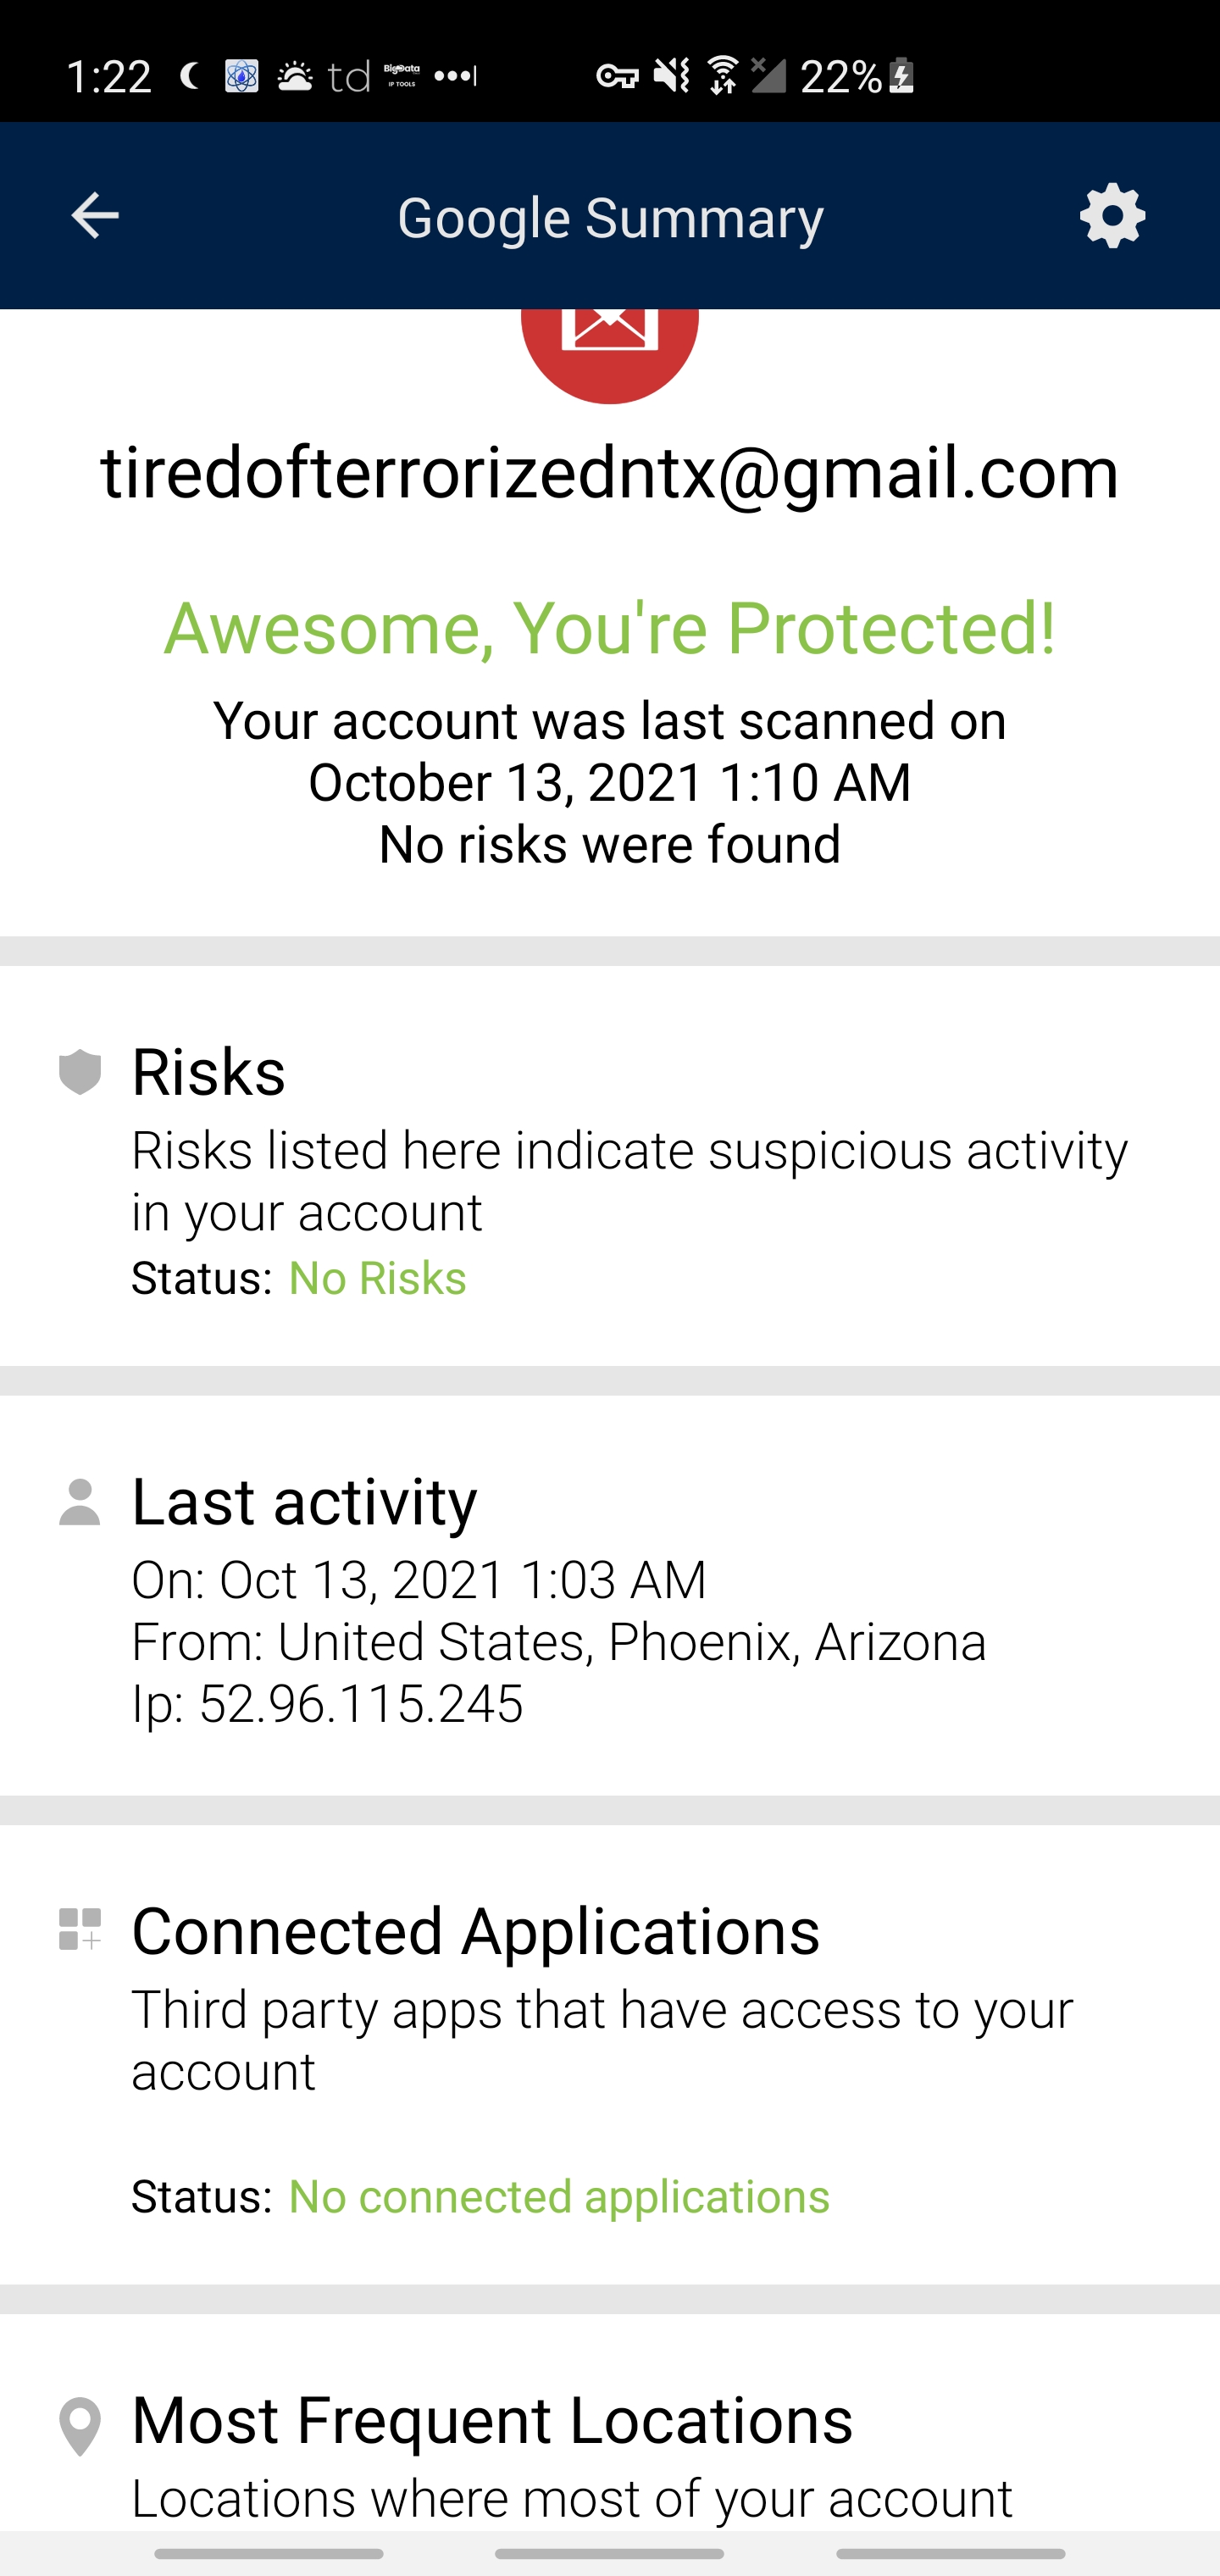This screenshot has height=2576, width=1220.
Task: Tap the green No Risks status
Action: click(x=377, y=1278)
